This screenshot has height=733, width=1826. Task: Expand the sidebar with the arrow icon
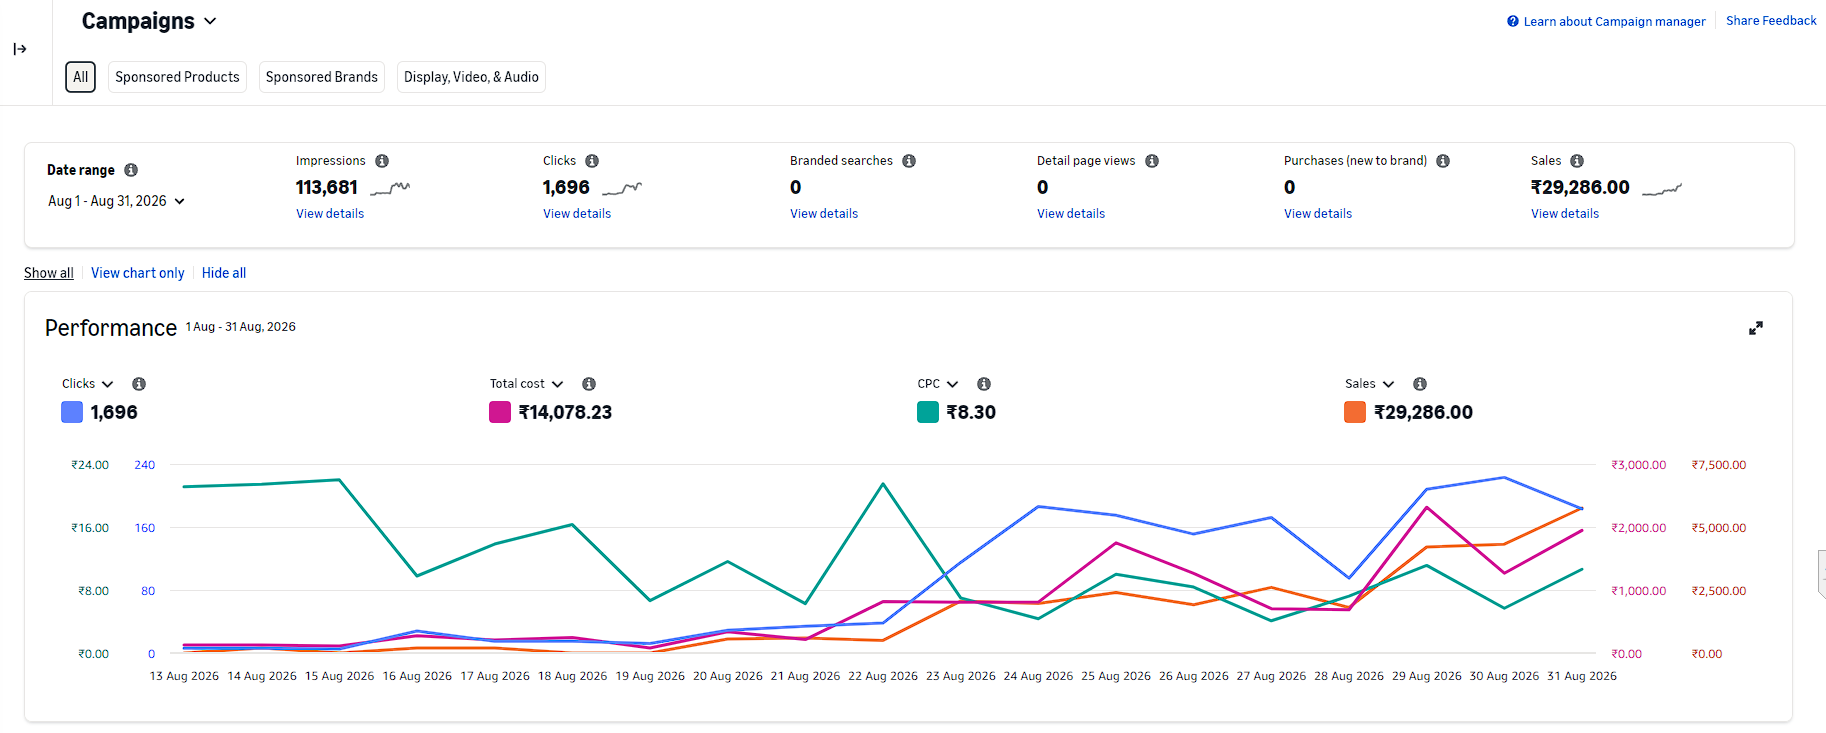(x=20, y=49)
